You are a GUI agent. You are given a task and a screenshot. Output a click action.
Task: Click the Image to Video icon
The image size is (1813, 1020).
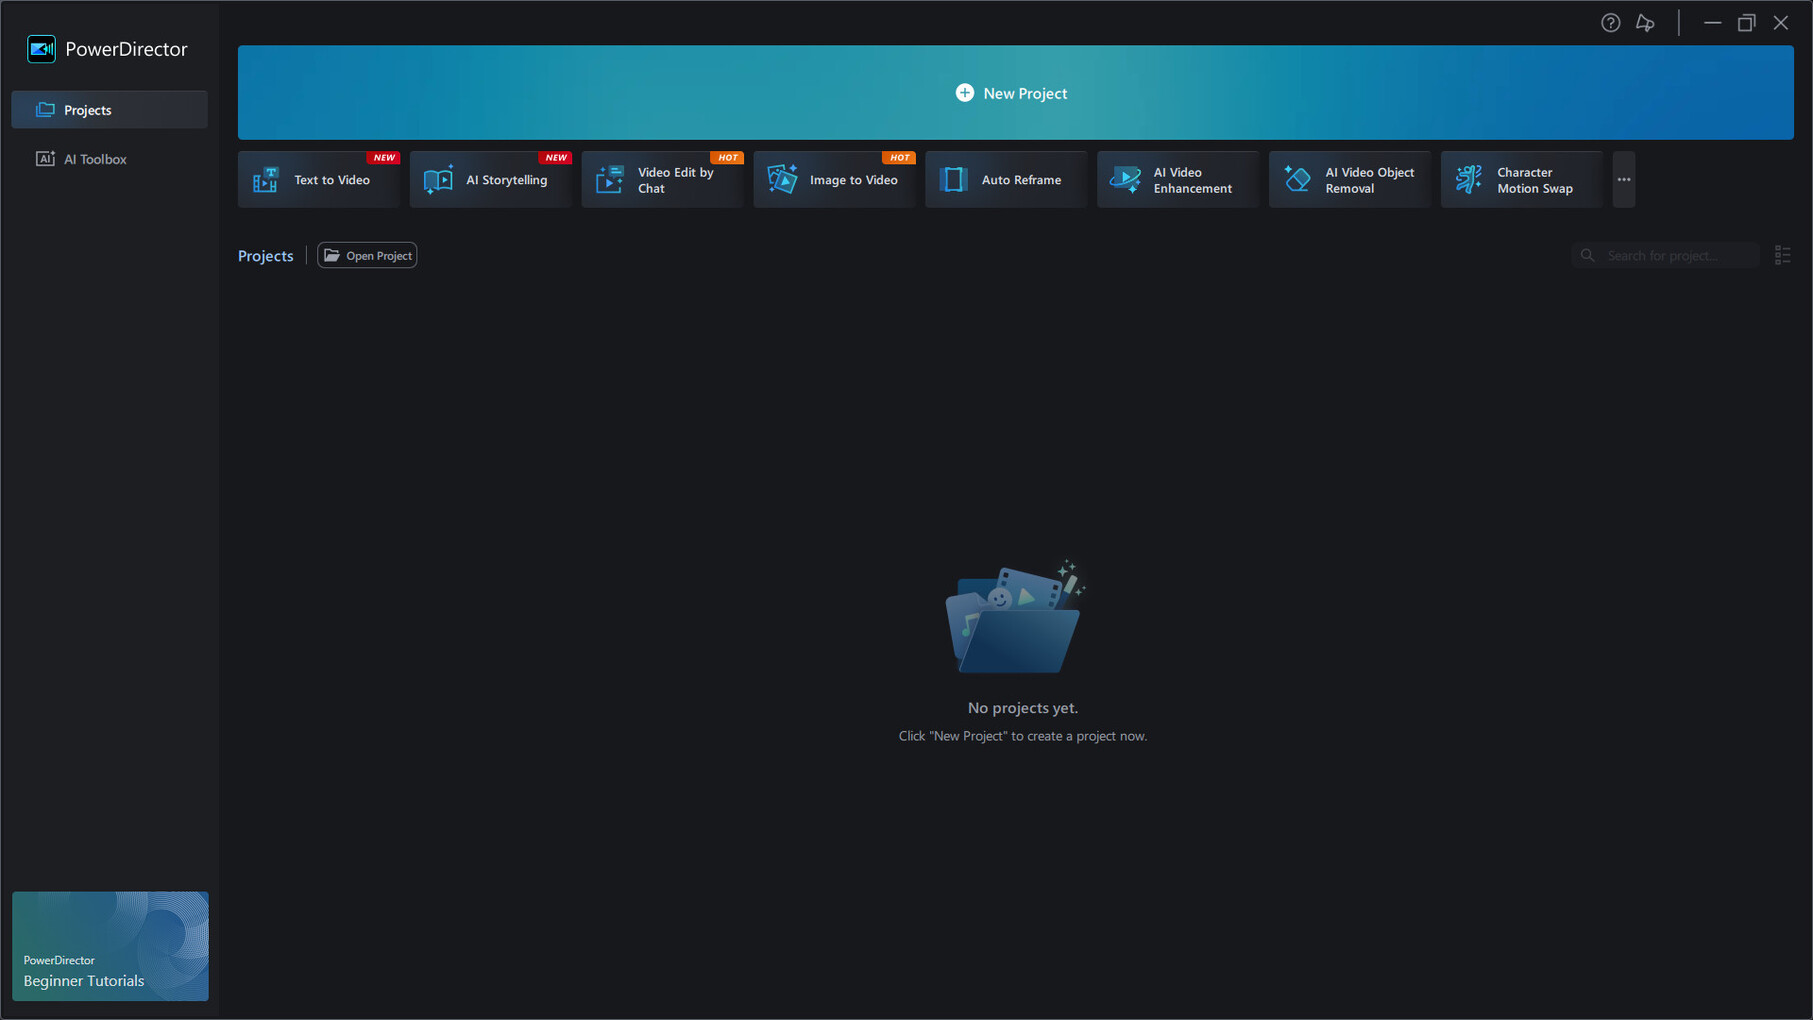coord(782,179)
